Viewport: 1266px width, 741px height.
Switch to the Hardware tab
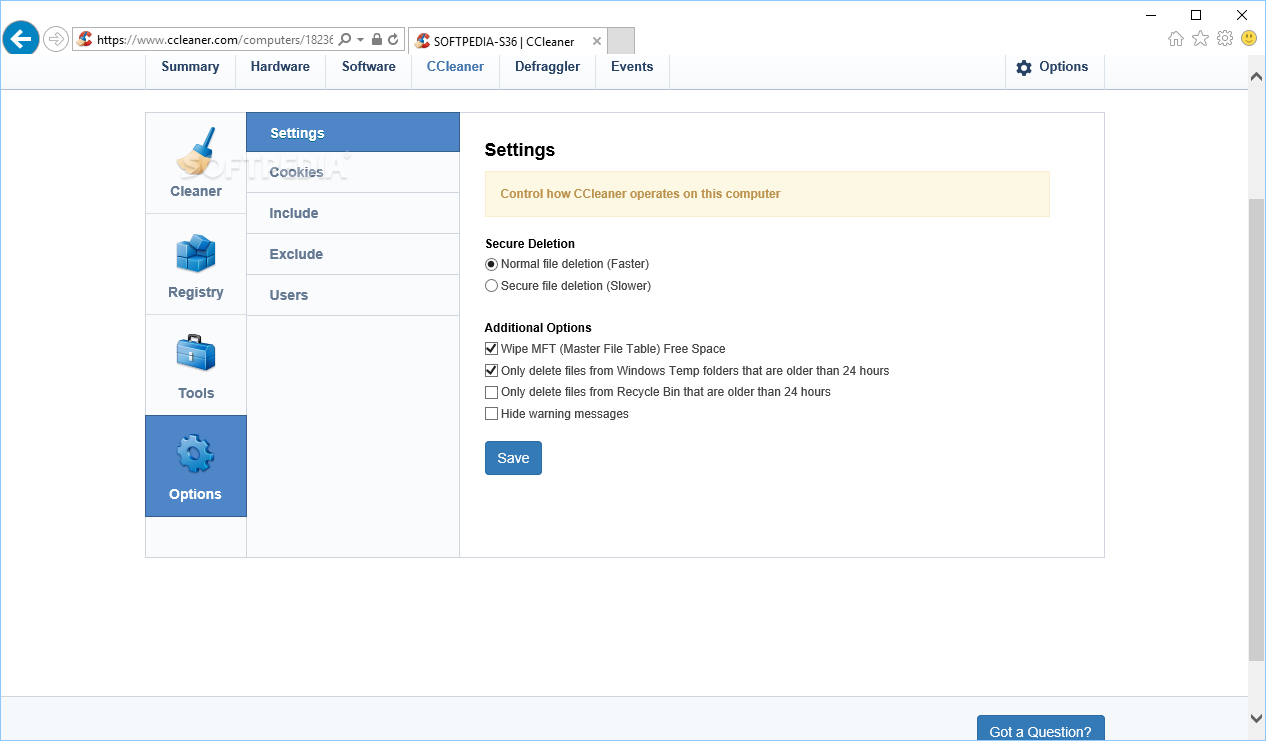click(x=280, y=67)
